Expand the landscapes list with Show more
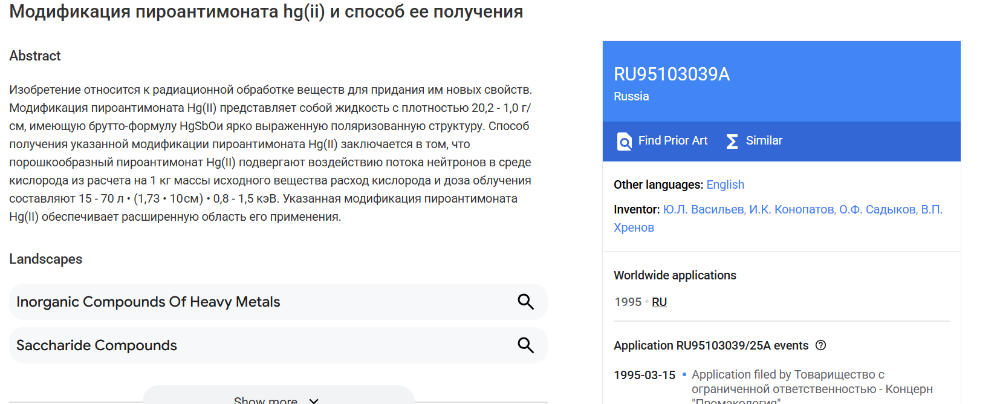Viewport: 1000px width, 404px height. tap(277, 400)
